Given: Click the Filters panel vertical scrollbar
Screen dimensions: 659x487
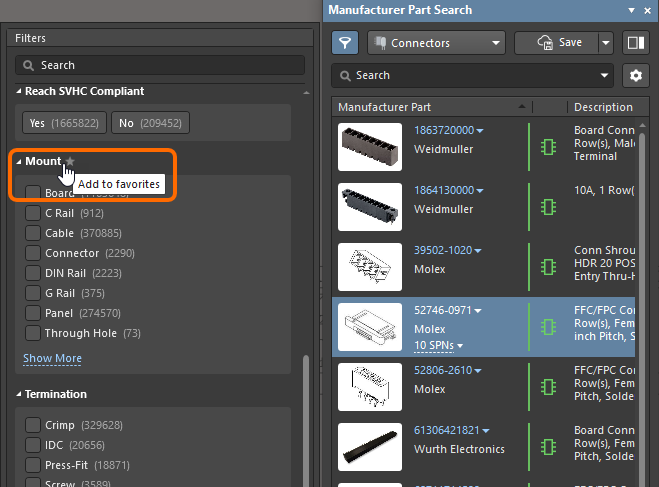Looking at the screenshot, I should click(306, 420).
